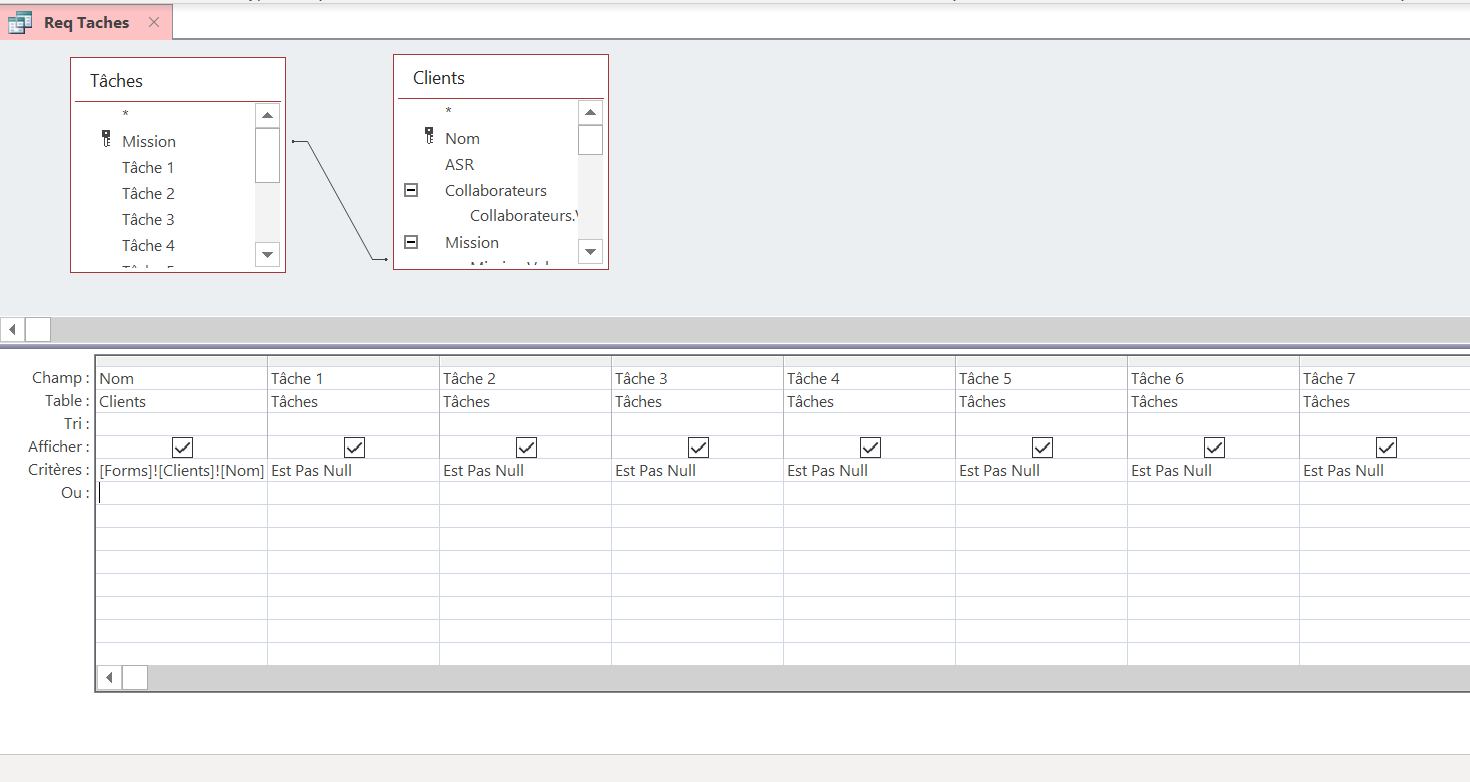Click the column selector above Tâche 5

click(x=1041, y=361)
